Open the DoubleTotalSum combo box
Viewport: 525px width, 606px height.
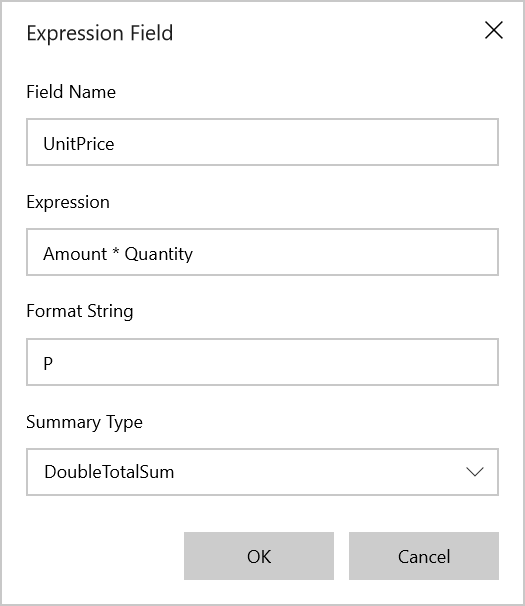pos(262,472)
